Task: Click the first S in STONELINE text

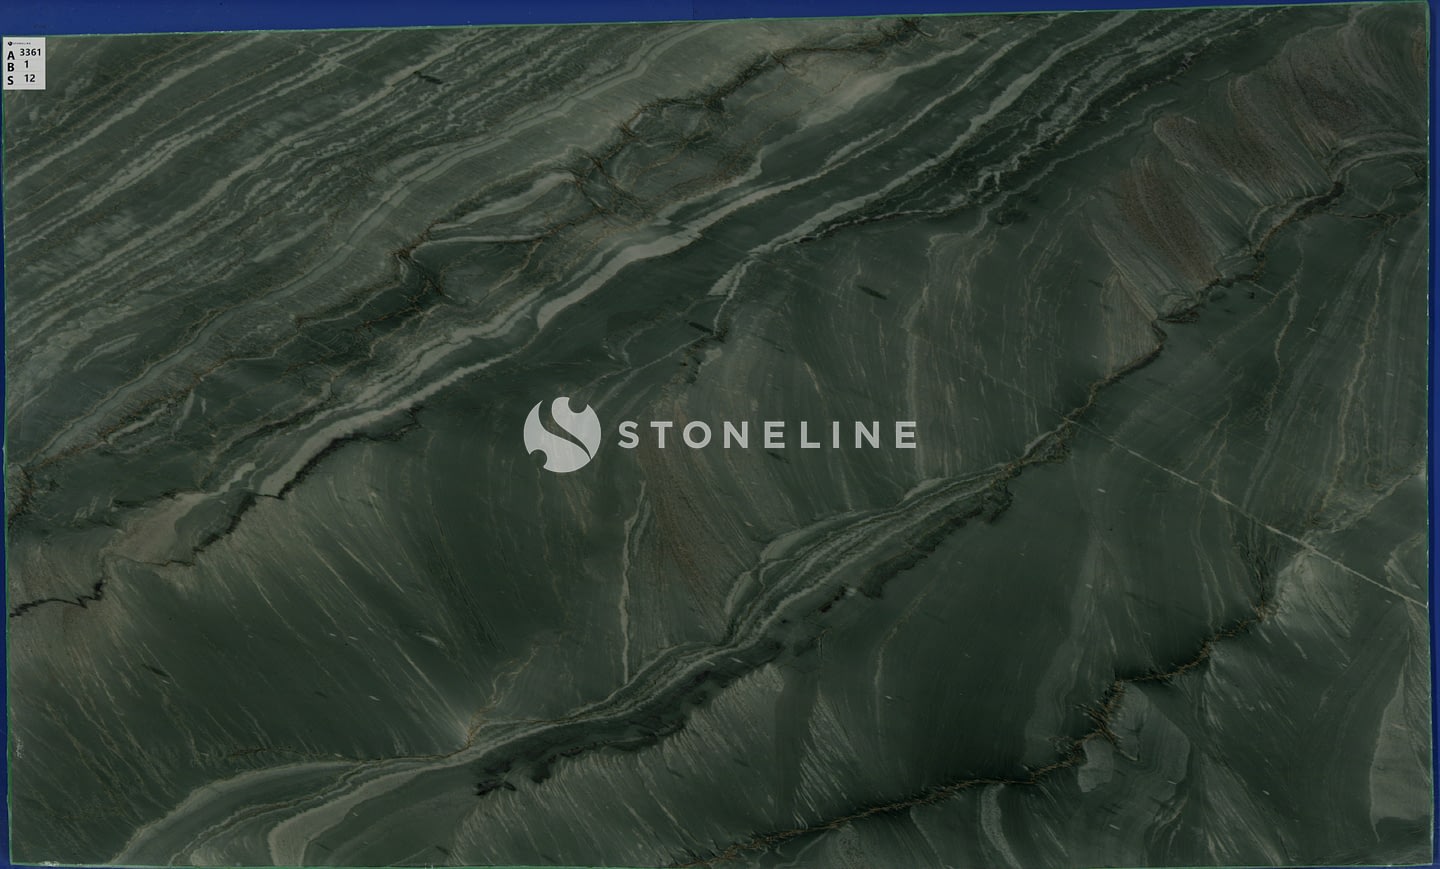Action: point(630,435)
